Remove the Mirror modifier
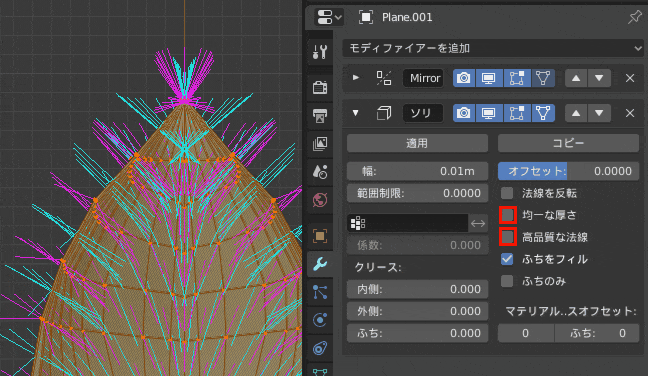This screenshot has width=648, height=376. pos(630,78)
